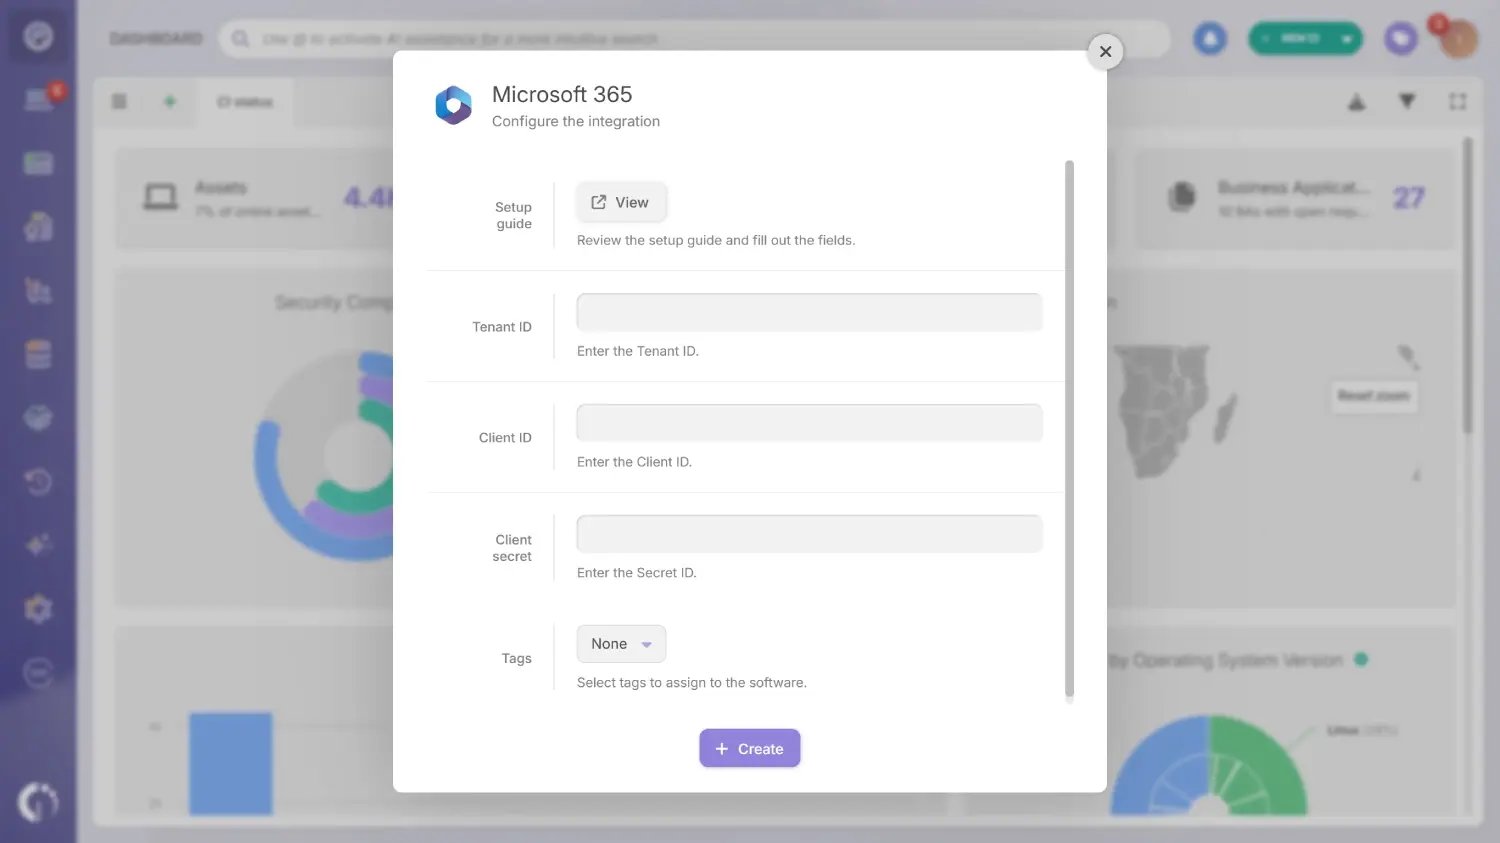Image resolution: width=1500 pixels, height=843 pixels.
Task: Create the Microsoft 365 integration
Action: pyautogui.click(x=750, y=748)
